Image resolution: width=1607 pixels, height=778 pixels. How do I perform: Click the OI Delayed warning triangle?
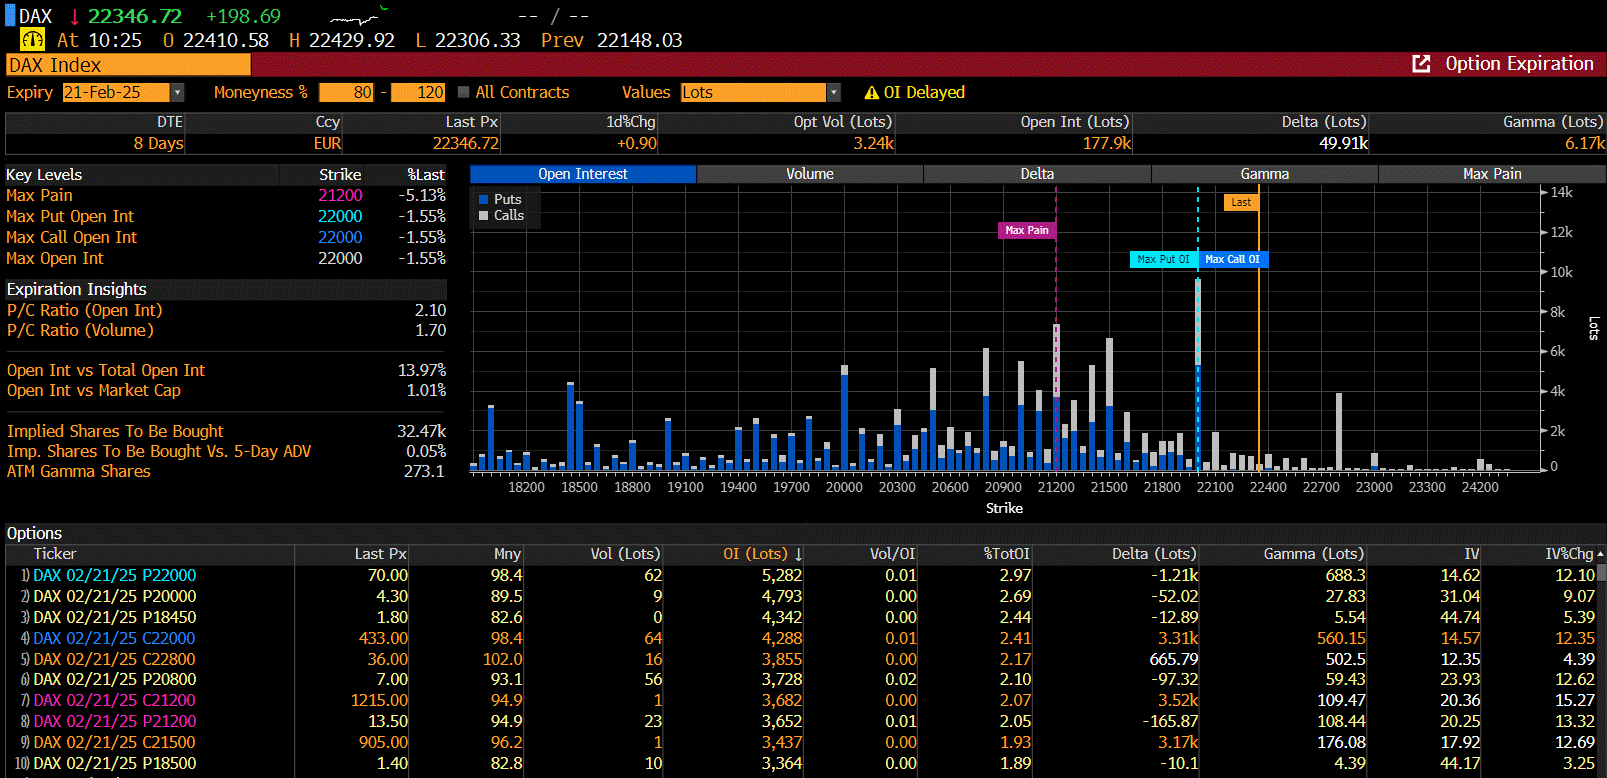pyautogui.click(x=871, y=93)
